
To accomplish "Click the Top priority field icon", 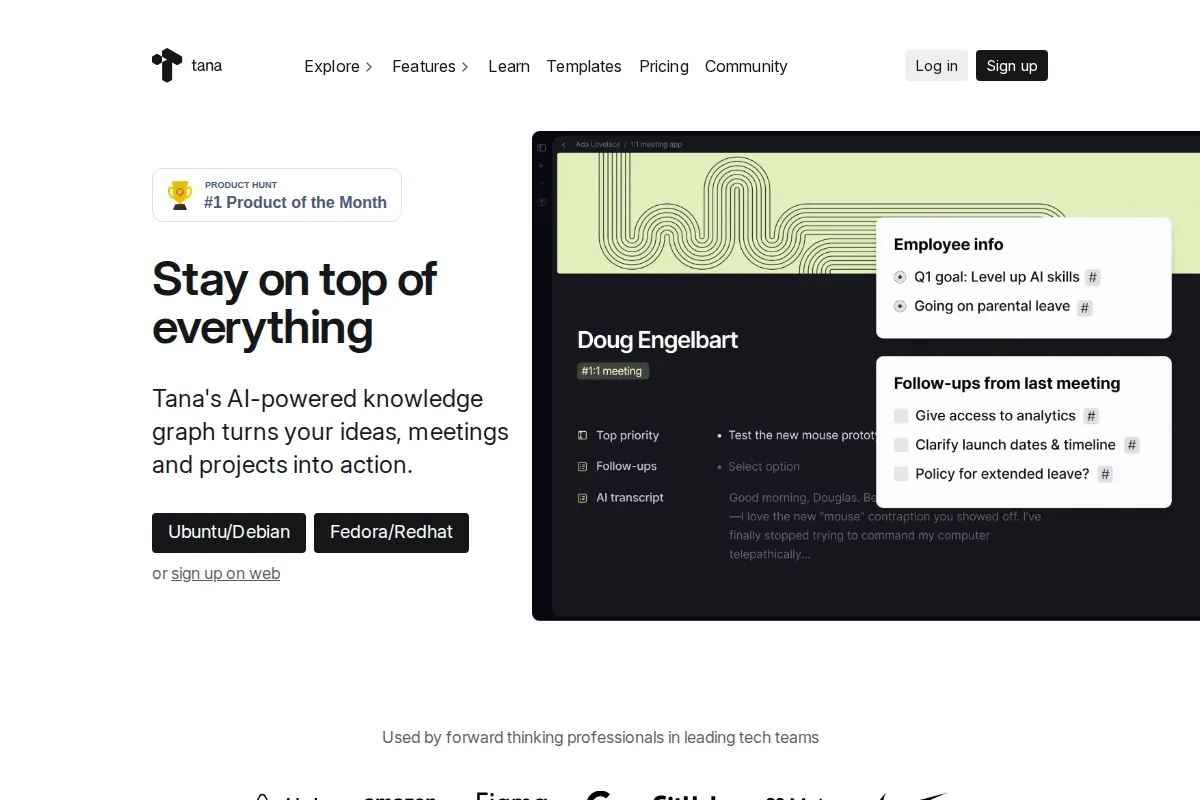I will (x=582, y=436).
